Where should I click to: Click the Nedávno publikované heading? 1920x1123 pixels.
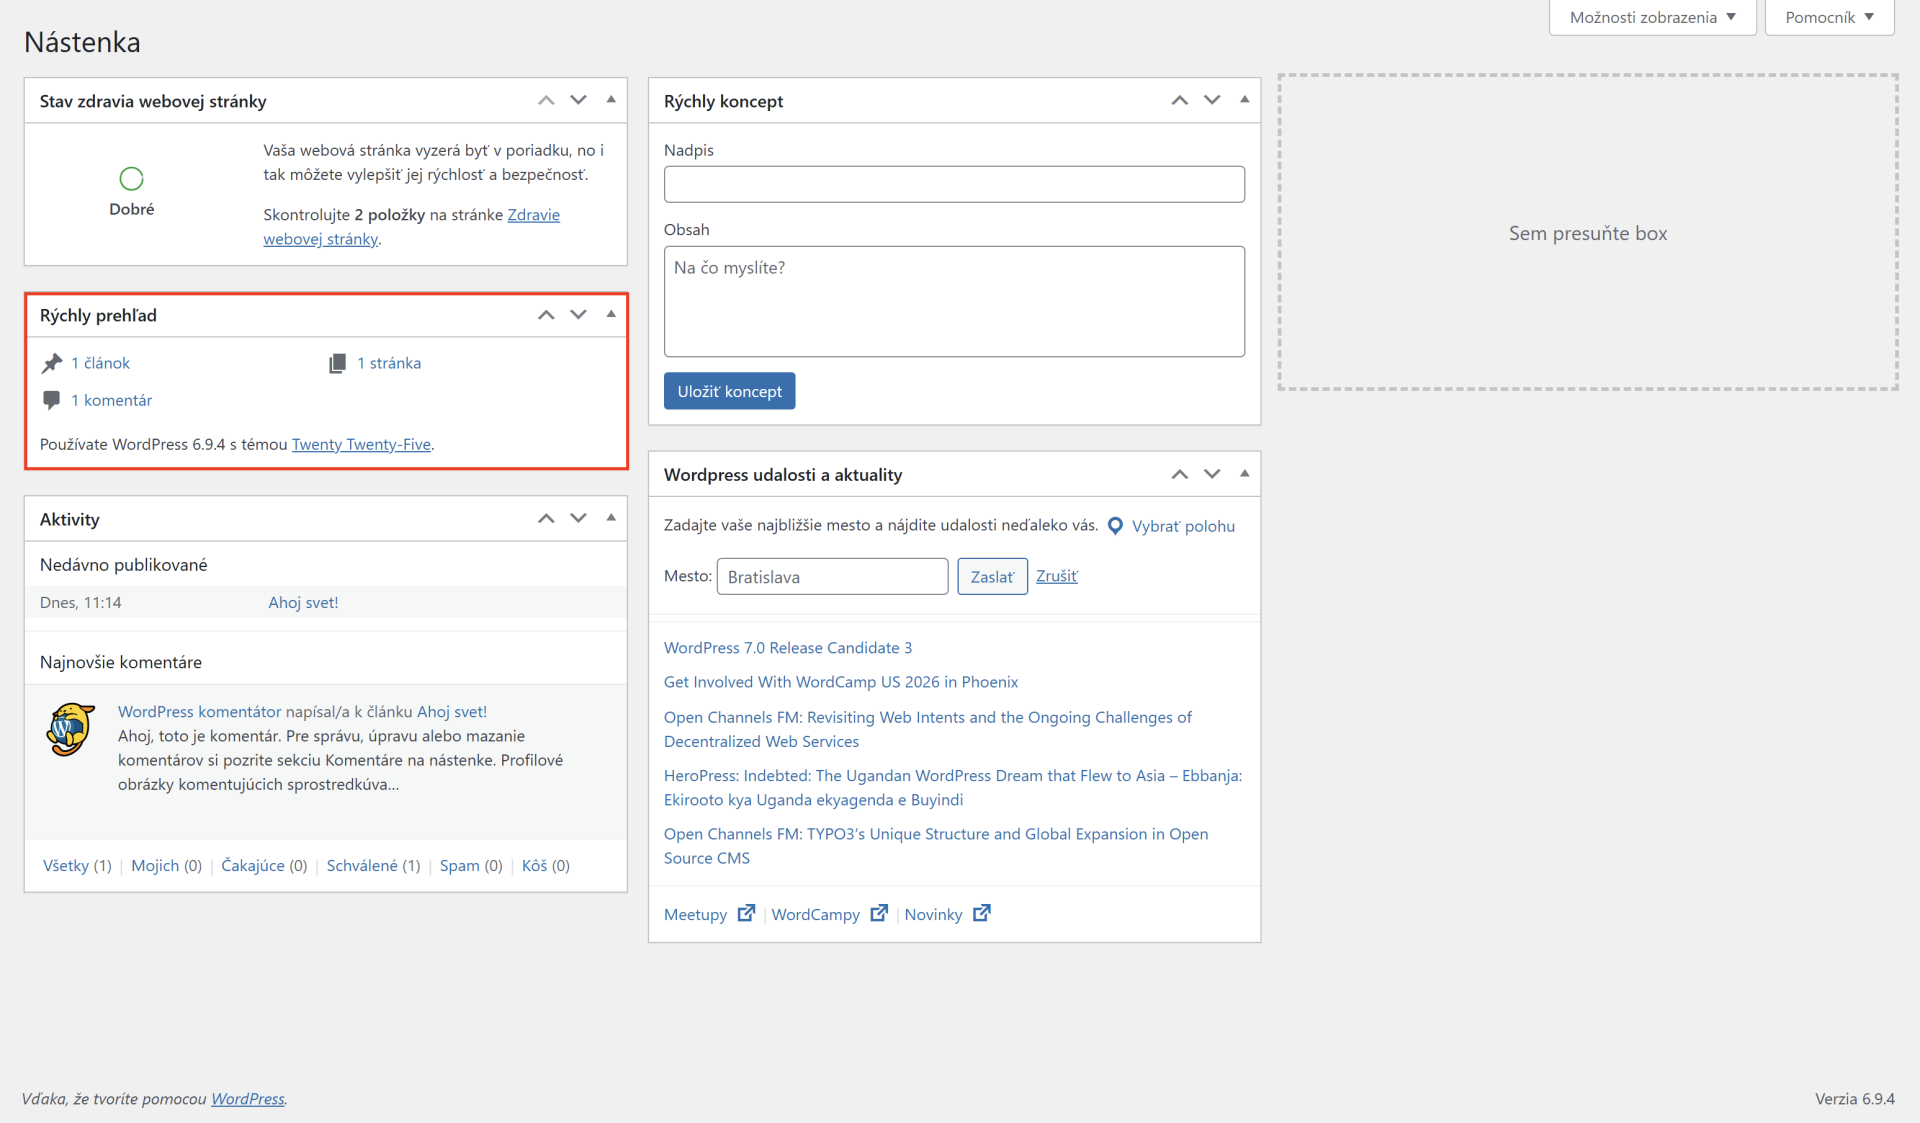pos(124,564)
